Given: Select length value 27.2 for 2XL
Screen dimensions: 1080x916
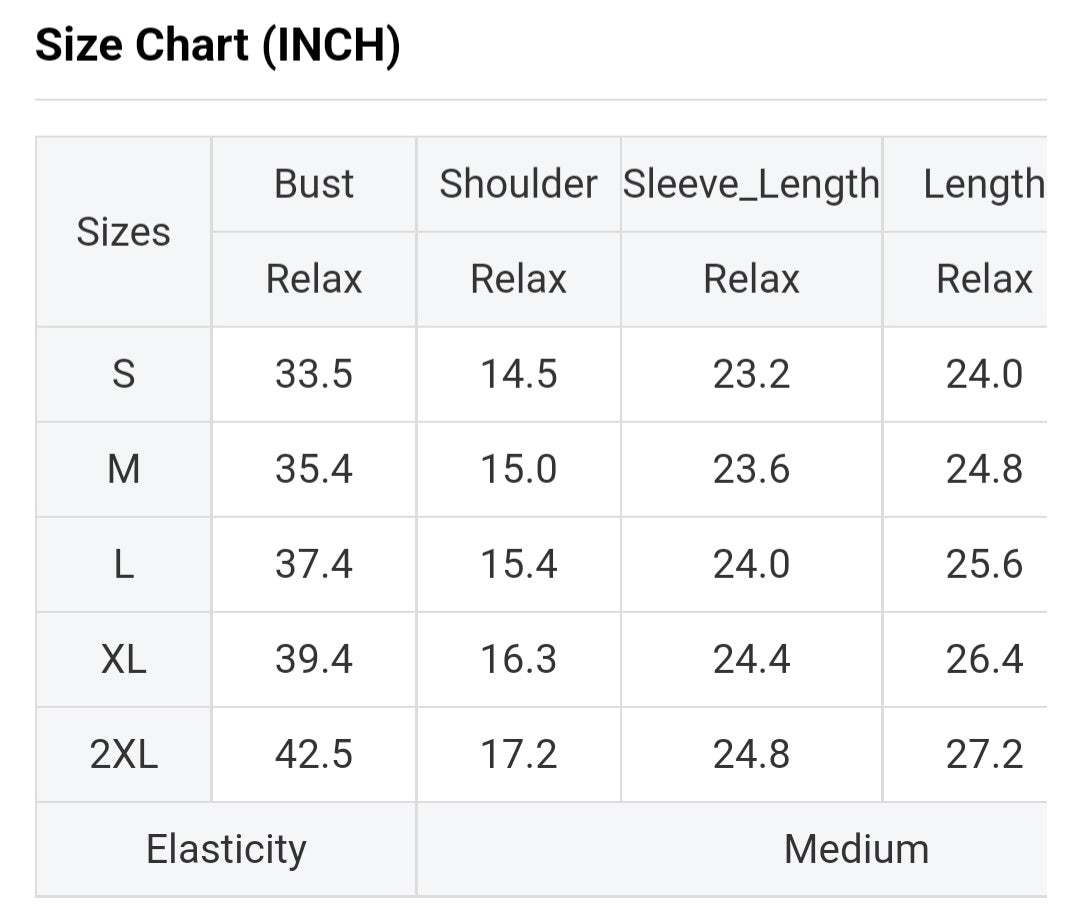Looking at the screenshot, I should pos(984,755).
